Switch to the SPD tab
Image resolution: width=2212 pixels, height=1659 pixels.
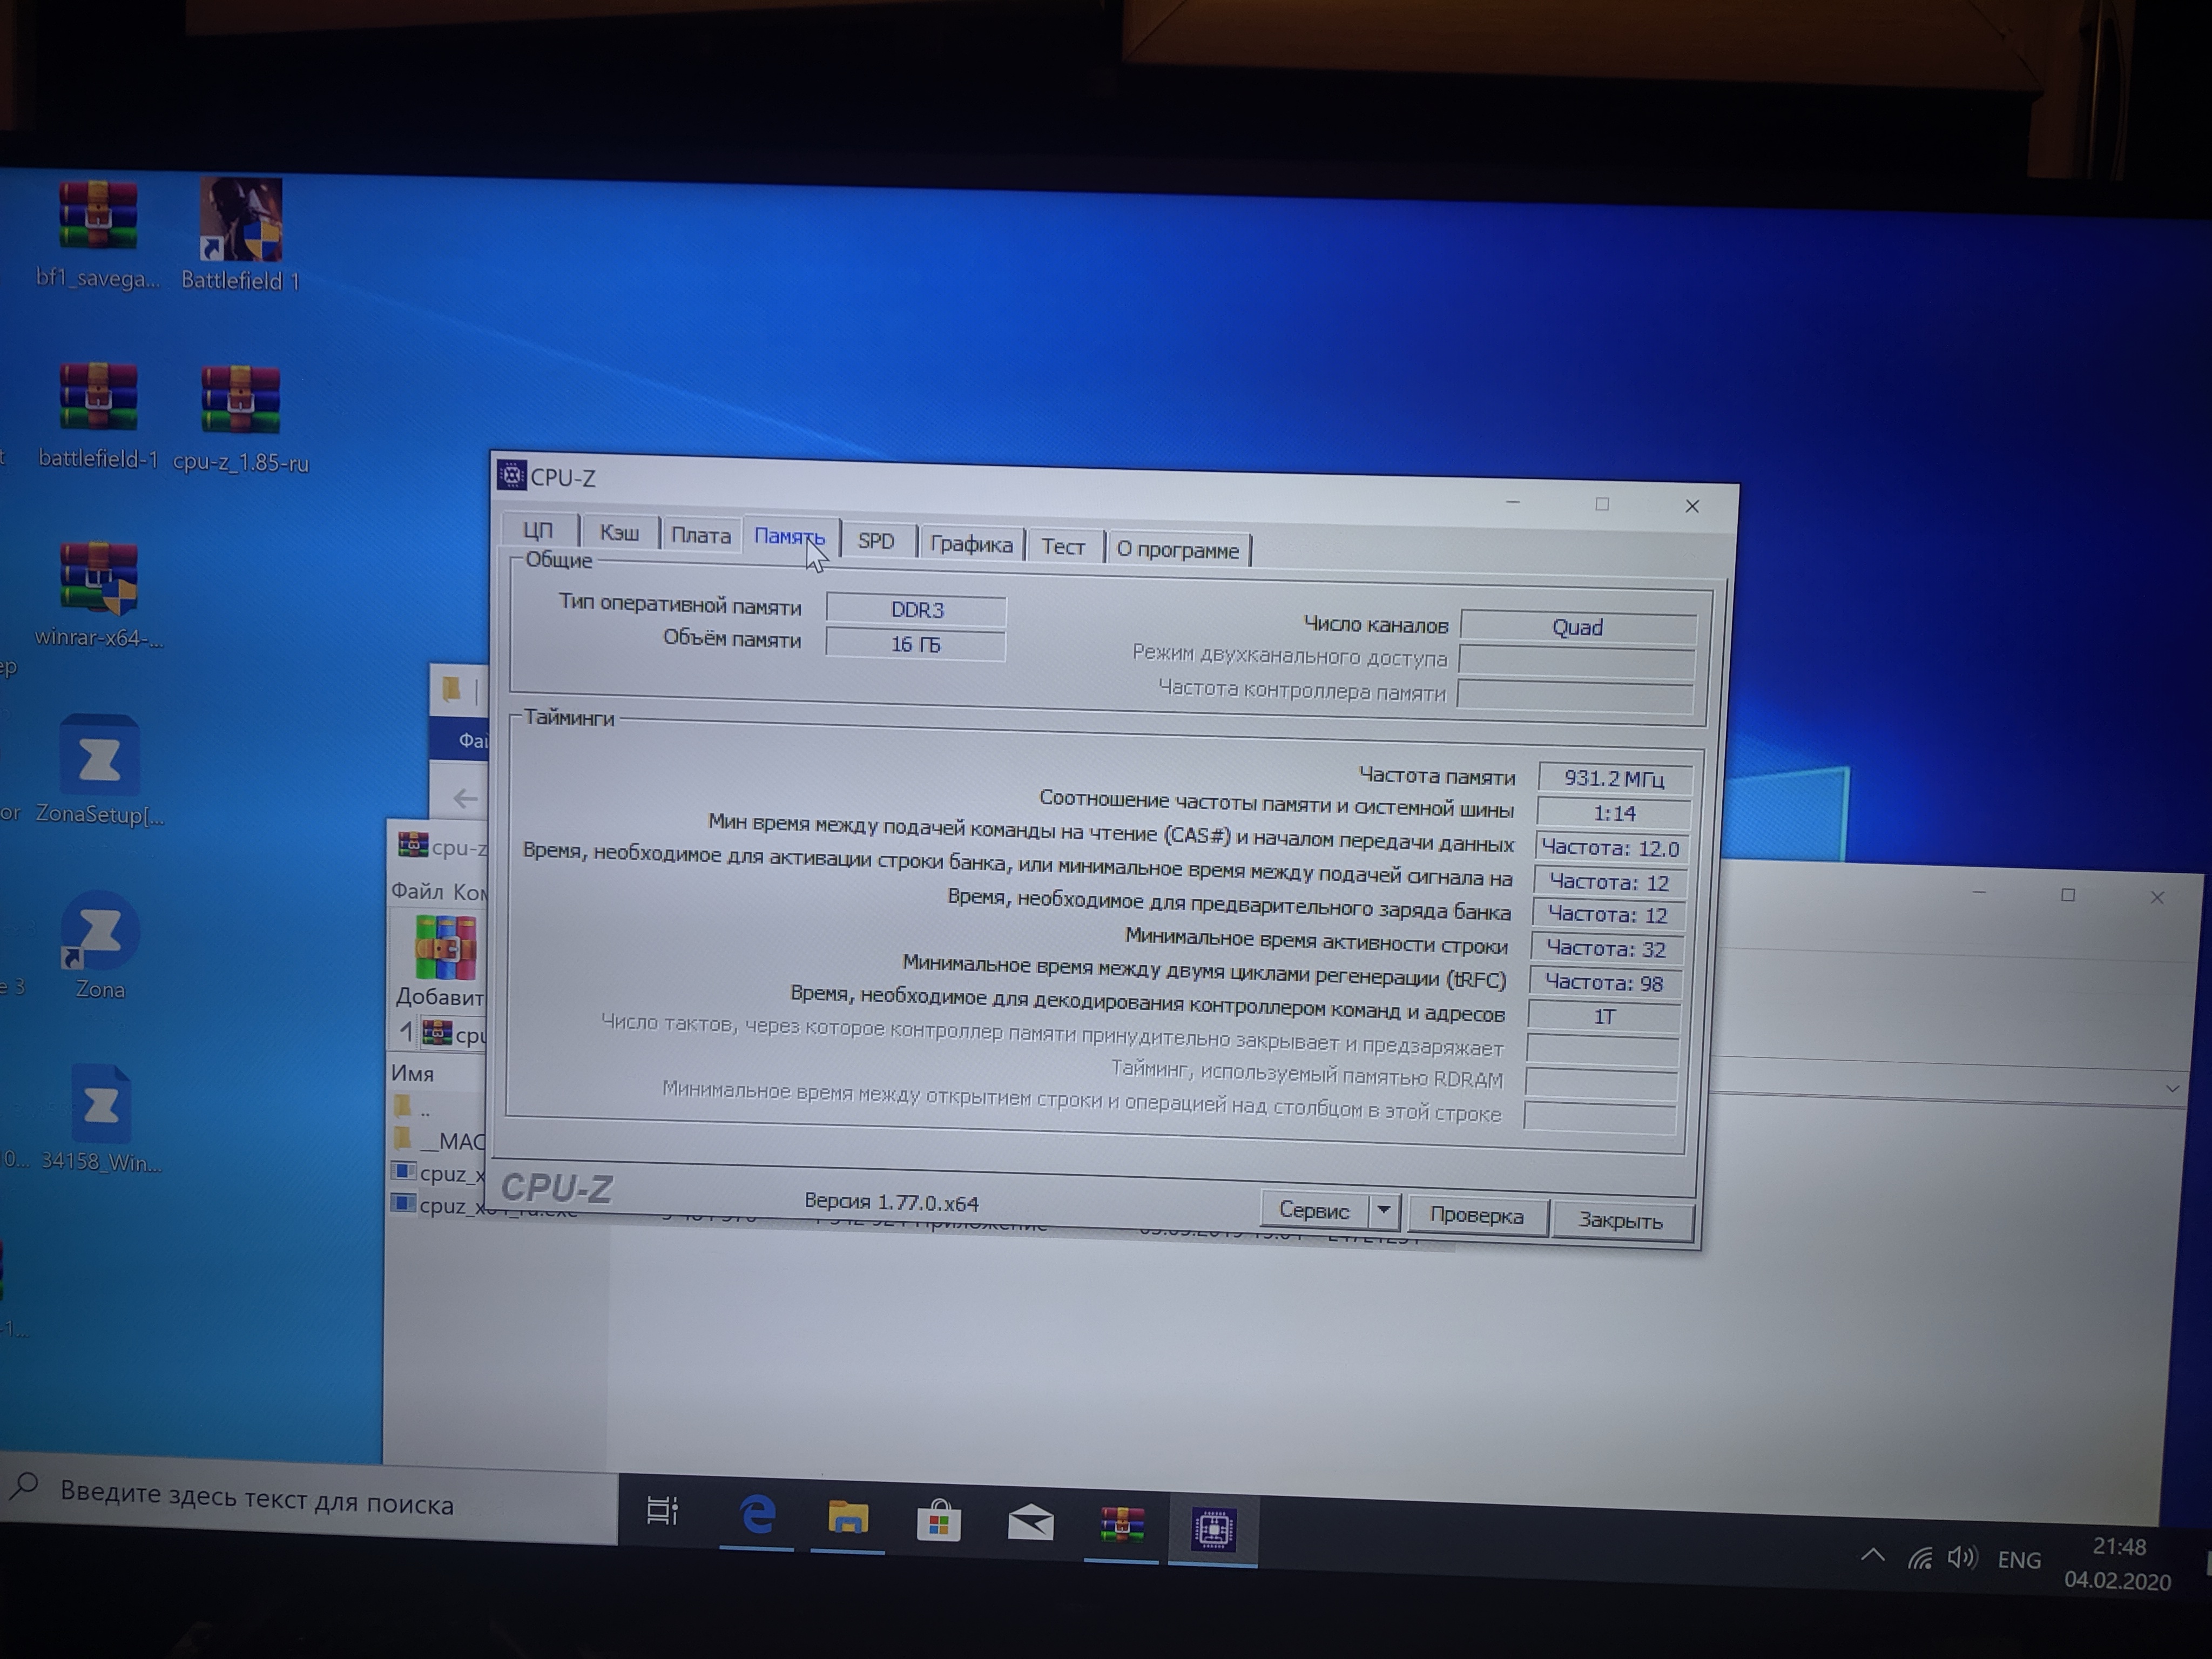click(876, 541)
